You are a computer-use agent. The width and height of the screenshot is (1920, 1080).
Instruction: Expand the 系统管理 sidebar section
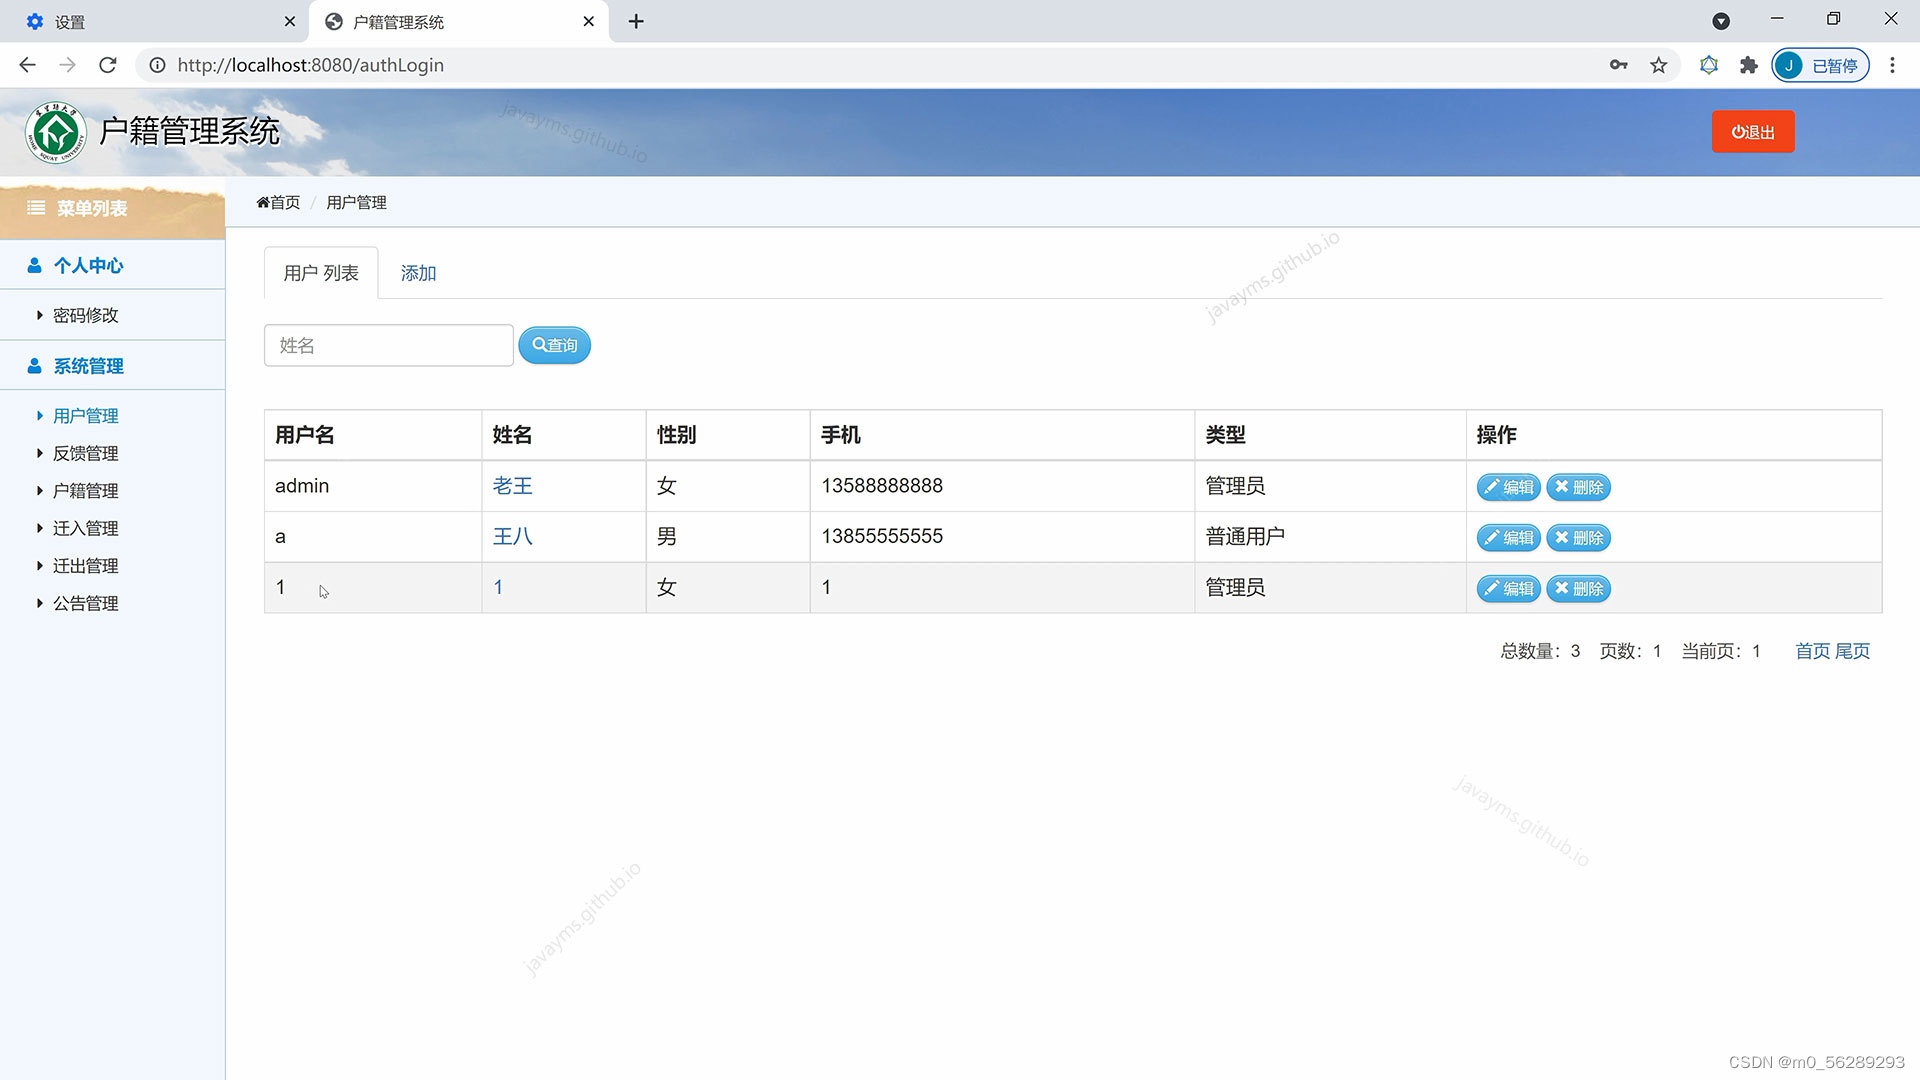(x=88, y=366)
